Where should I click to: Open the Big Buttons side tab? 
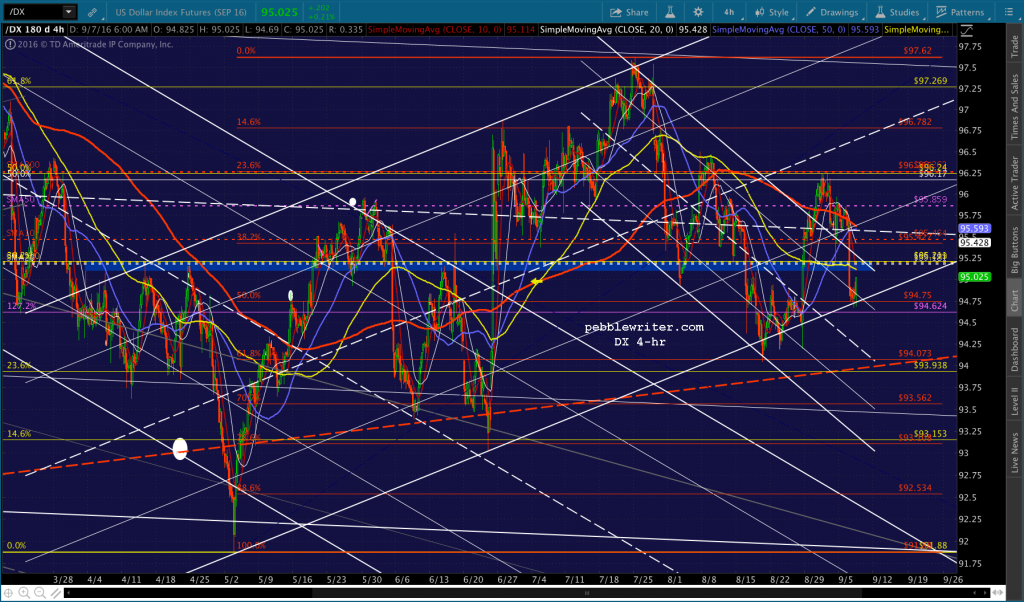point(1015,250)
